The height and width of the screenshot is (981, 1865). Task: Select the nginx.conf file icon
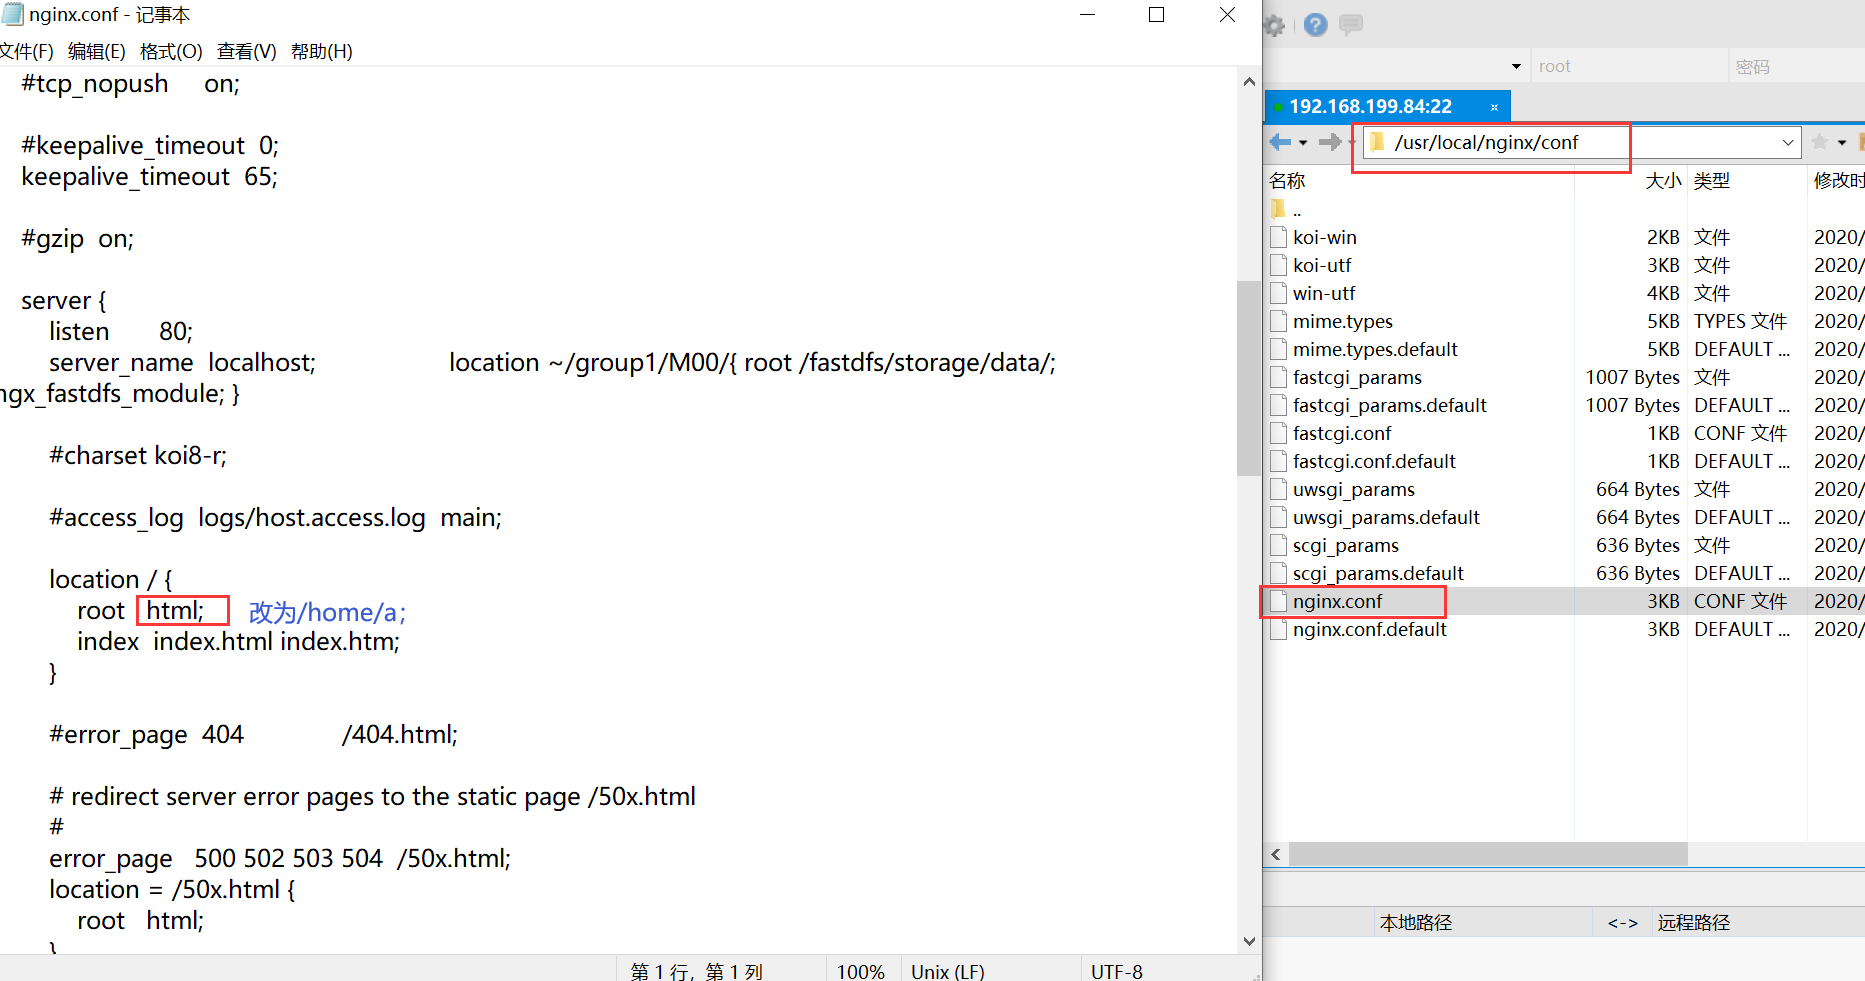pos(1278,601)
